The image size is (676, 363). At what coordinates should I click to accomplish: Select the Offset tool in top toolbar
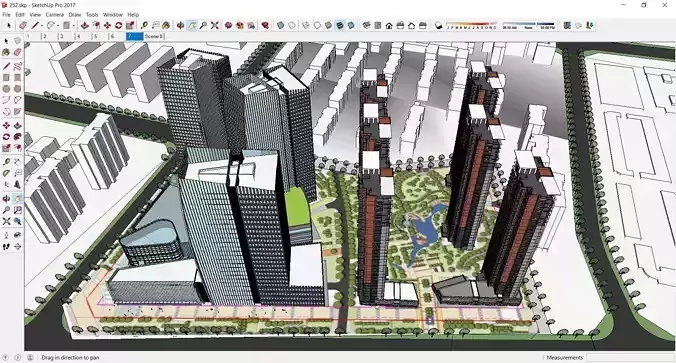pos(96,25)
